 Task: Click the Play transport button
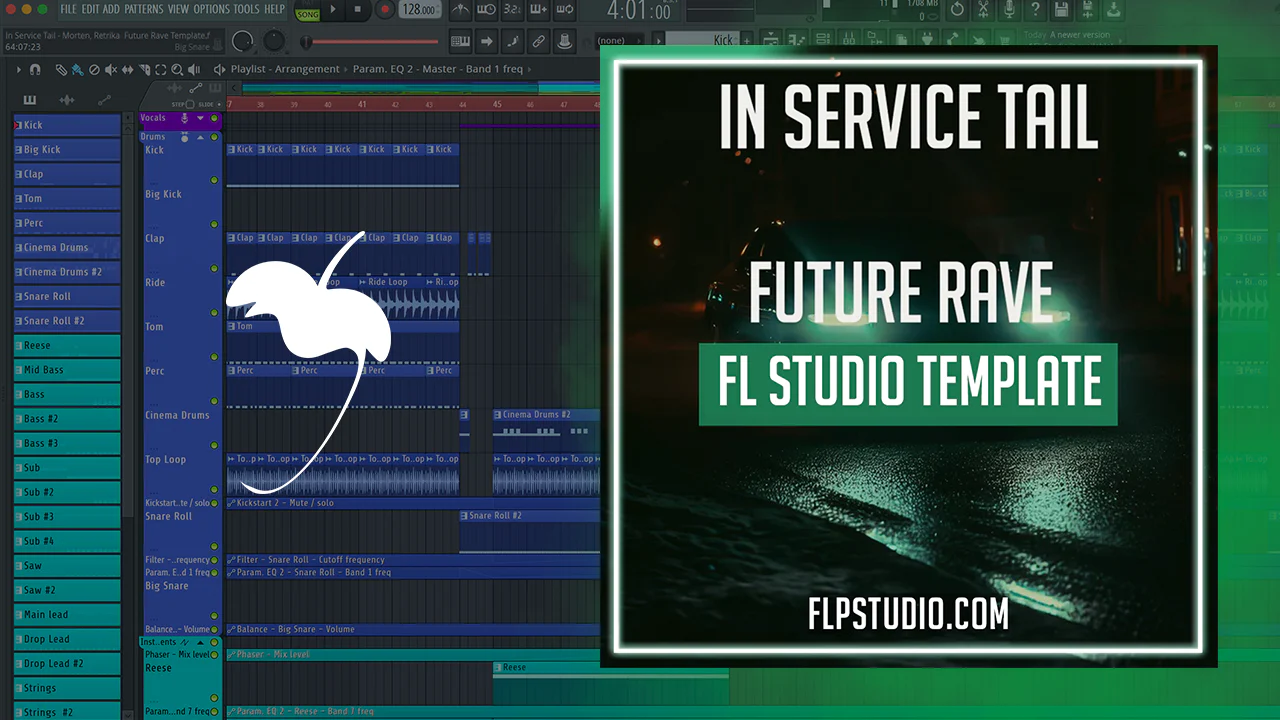coord(333,9)
